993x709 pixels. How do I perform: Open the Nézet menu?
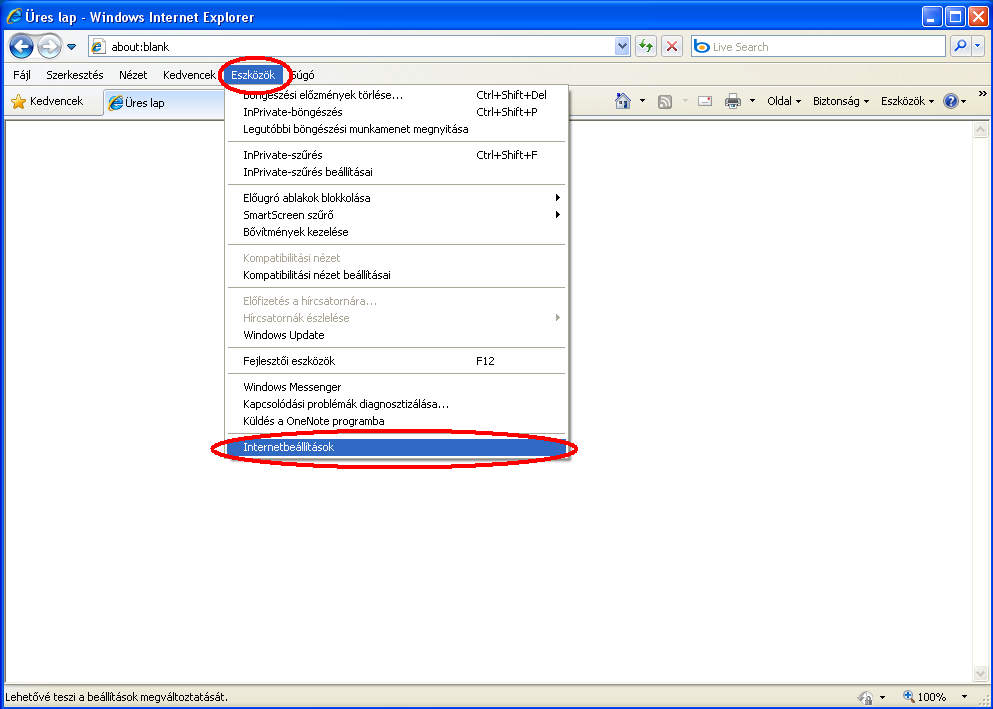point(133,75)
